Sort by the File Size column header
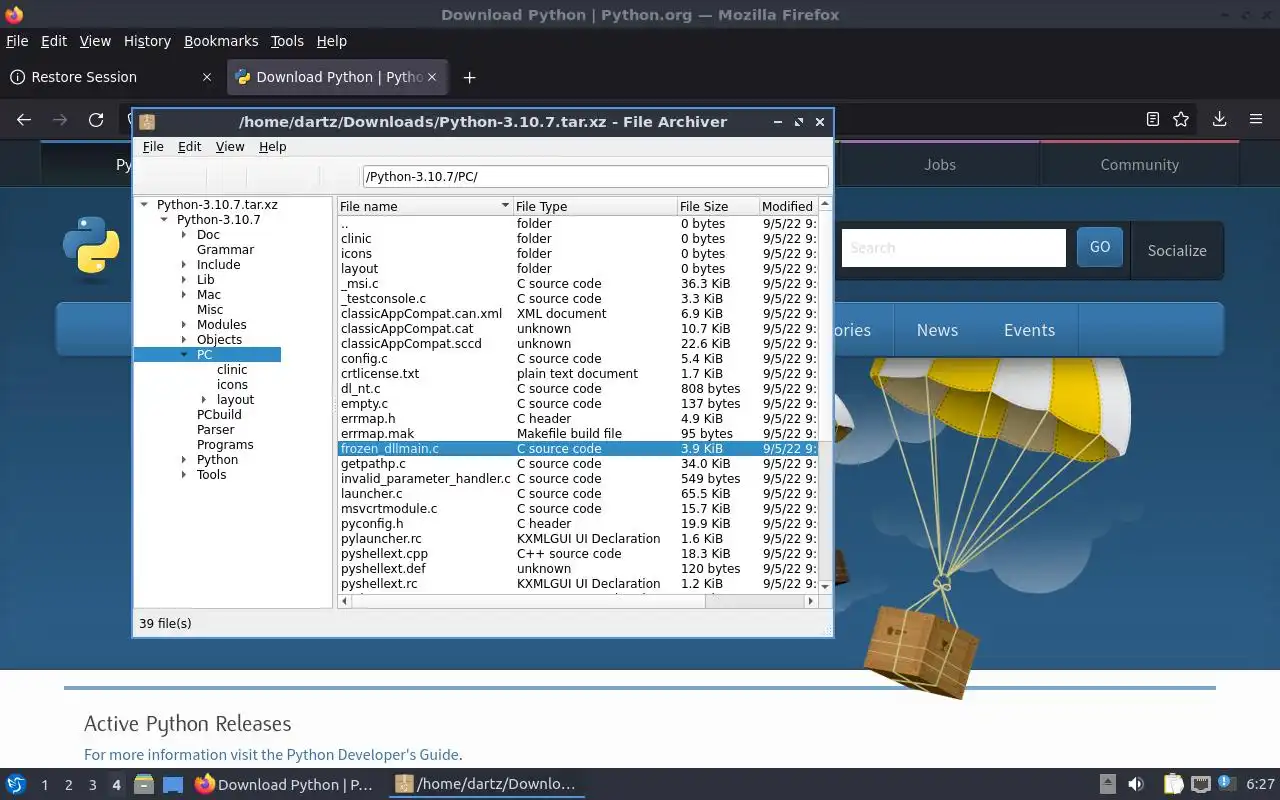This screenshot has width=1280, height=800. 717,206
